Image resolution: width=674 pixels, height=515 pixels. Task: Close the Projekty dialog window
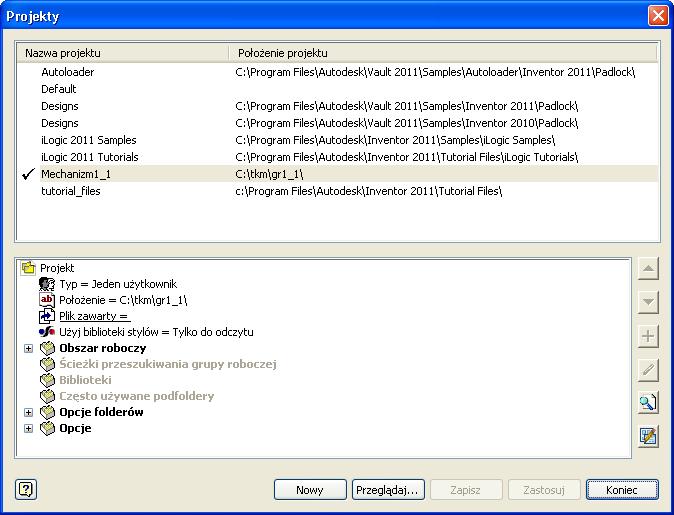click(x=658, y=16)
